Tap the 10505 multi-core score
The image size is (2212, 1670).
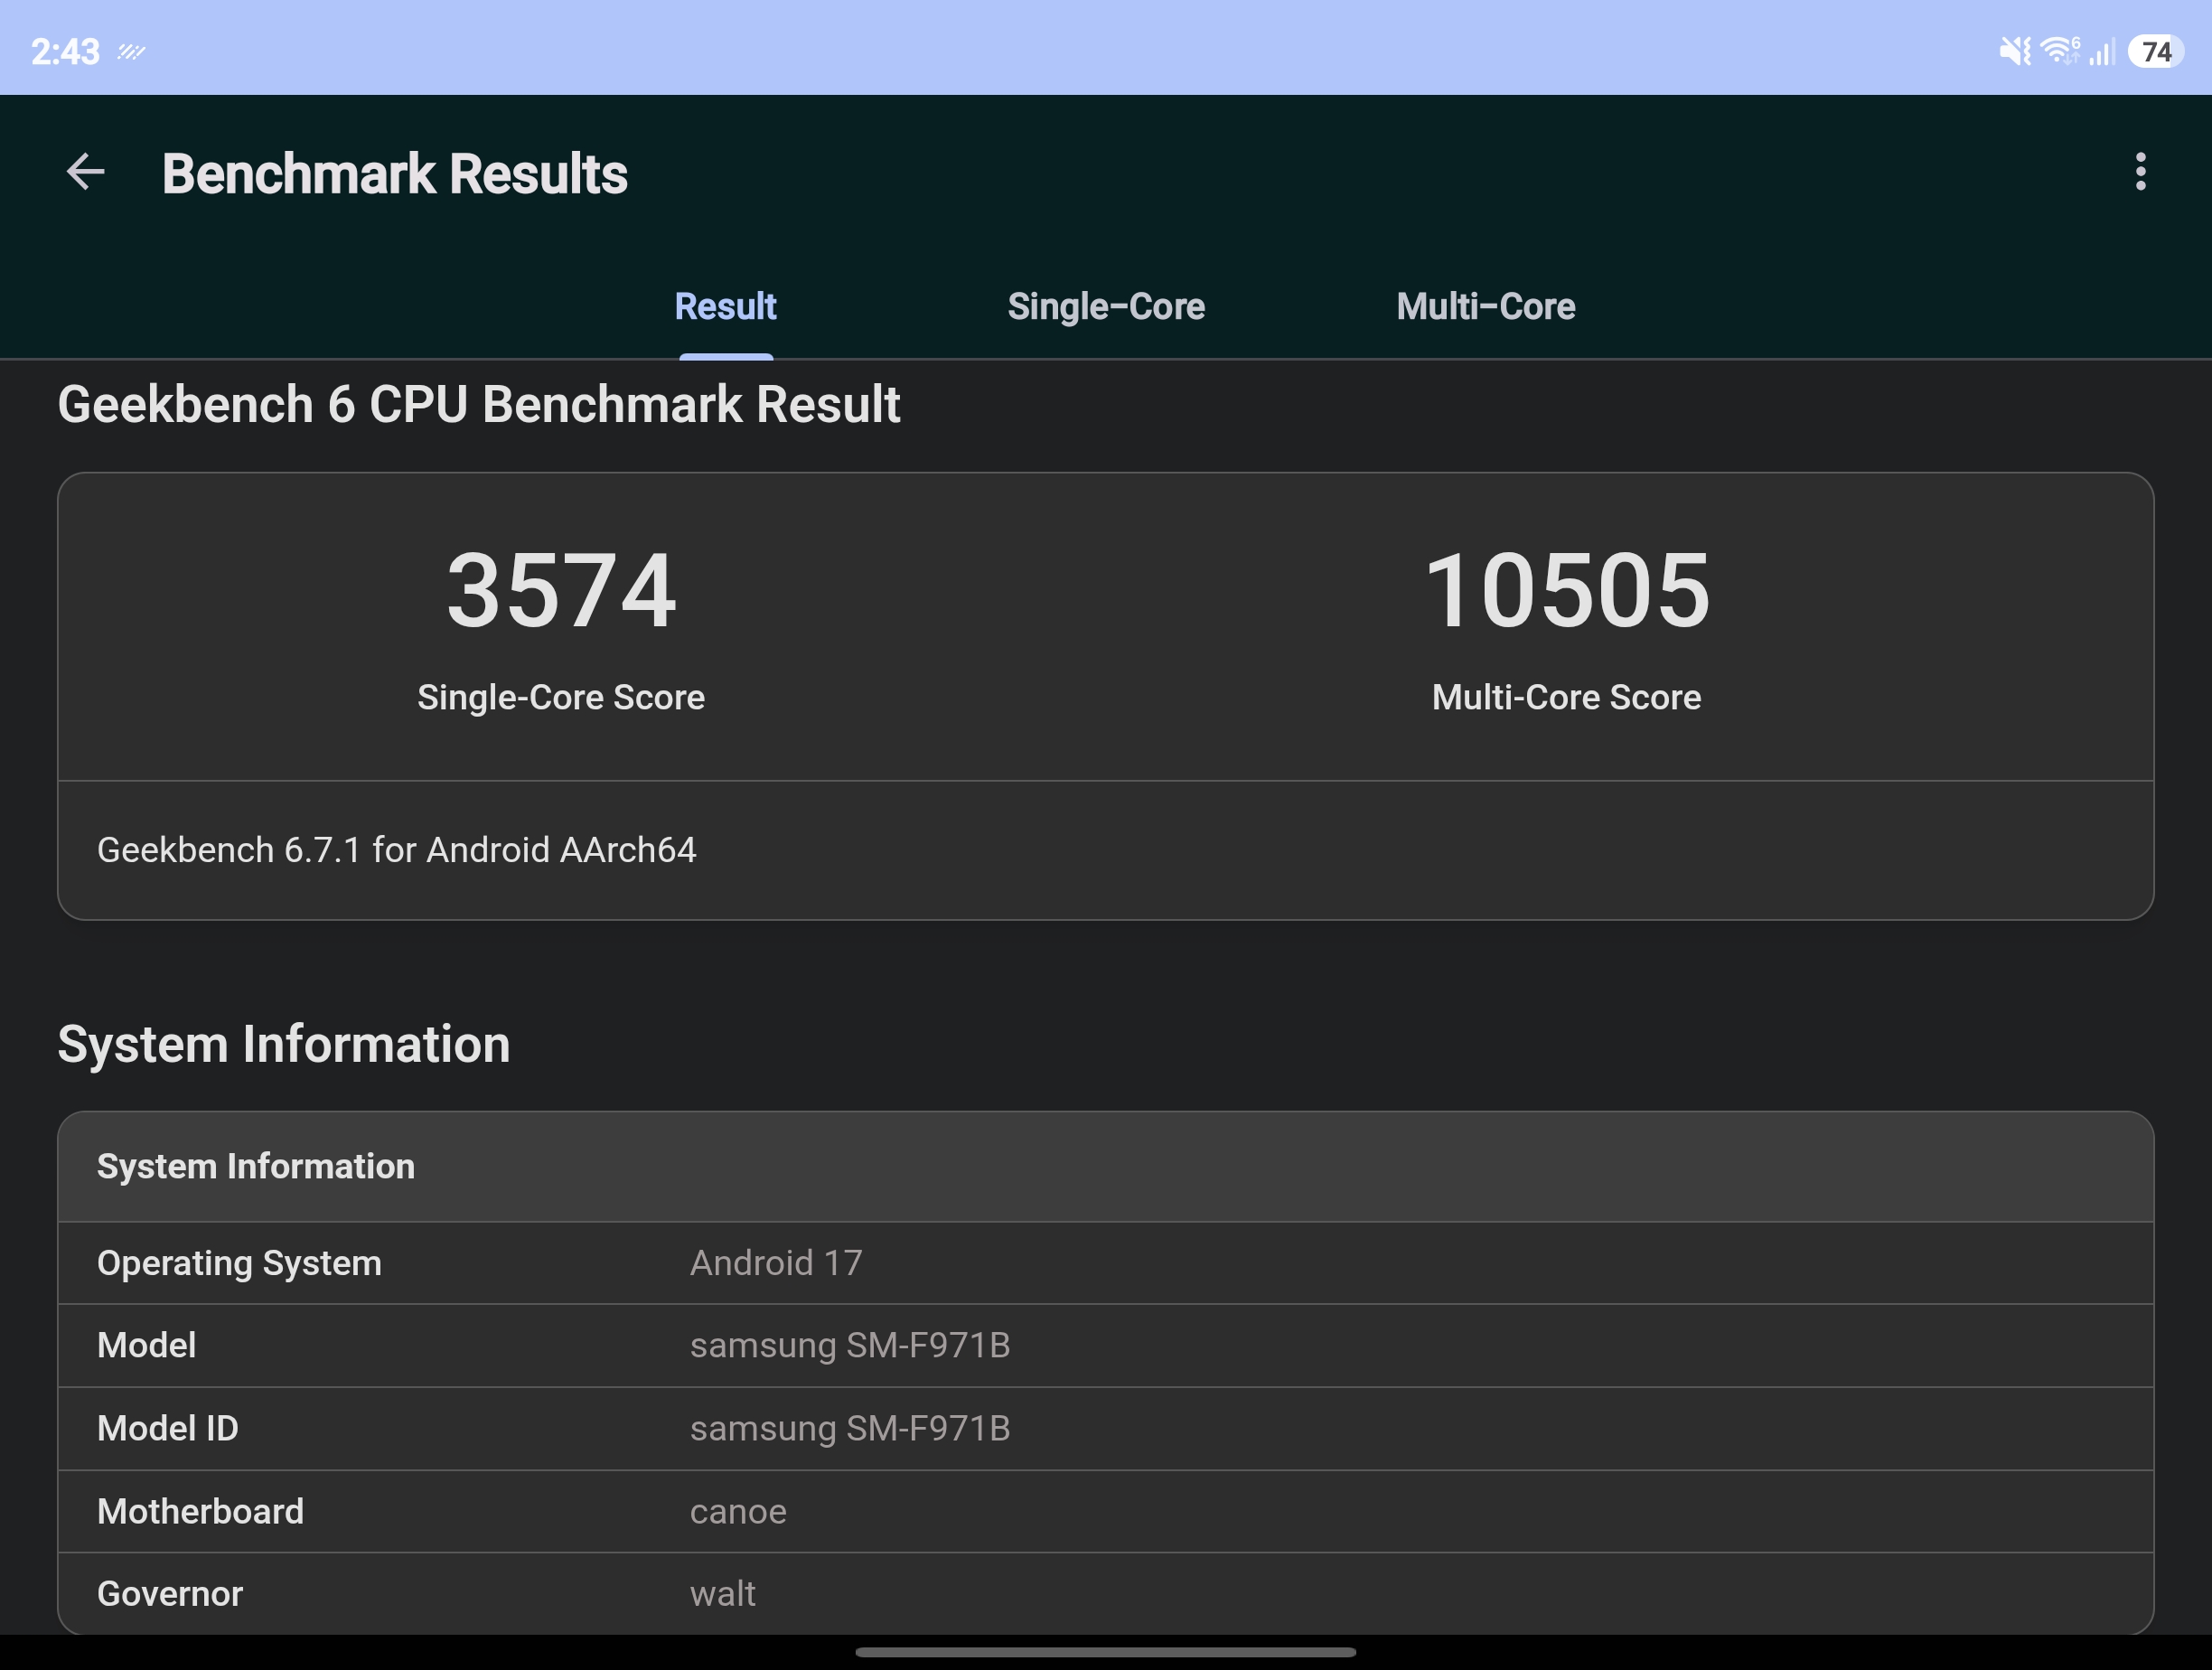pos(1567,590)
